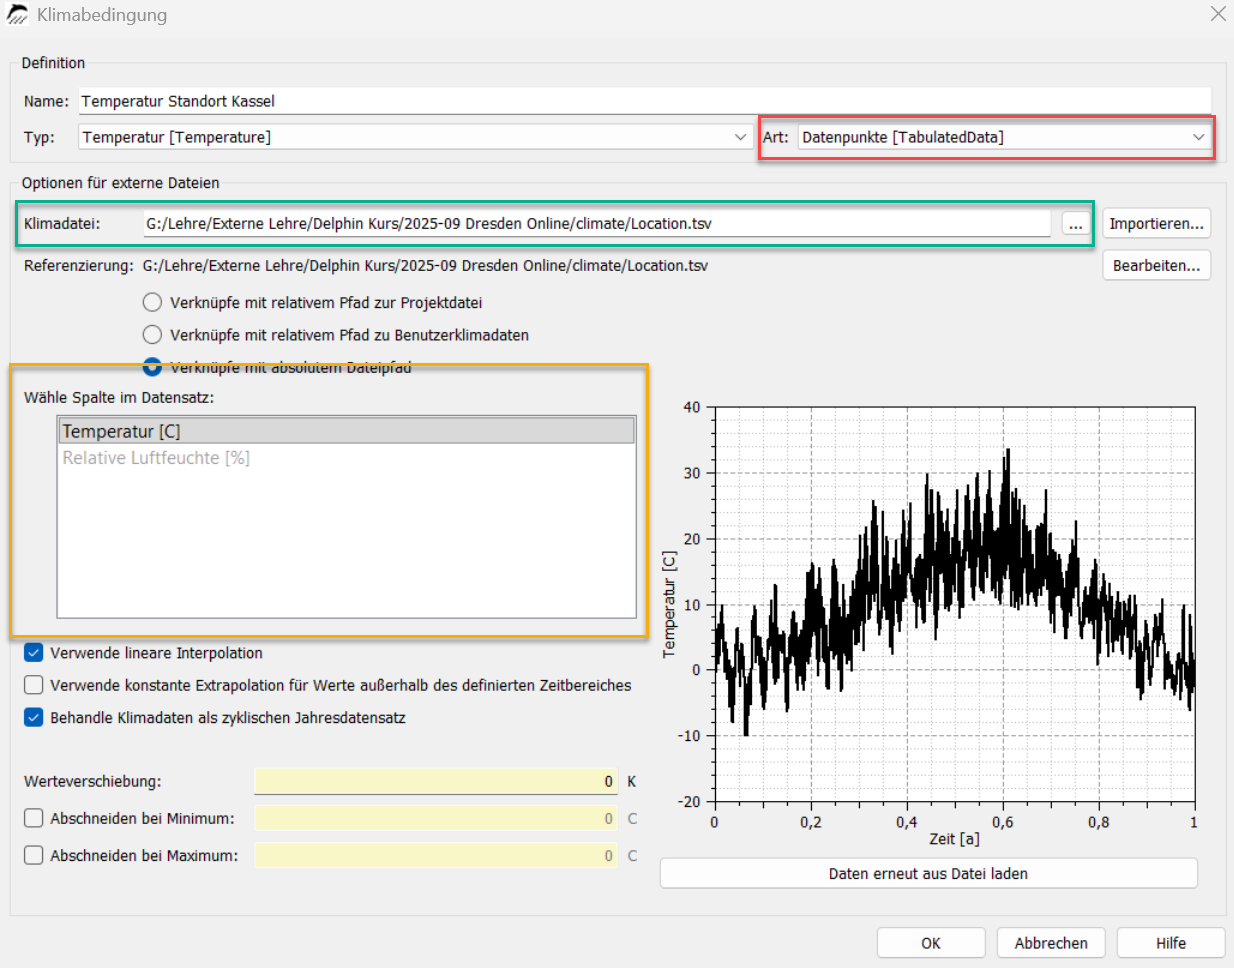Click the Abschneiden bei Minimum value field
1234x968 pixels.
(x=436, y=818)
